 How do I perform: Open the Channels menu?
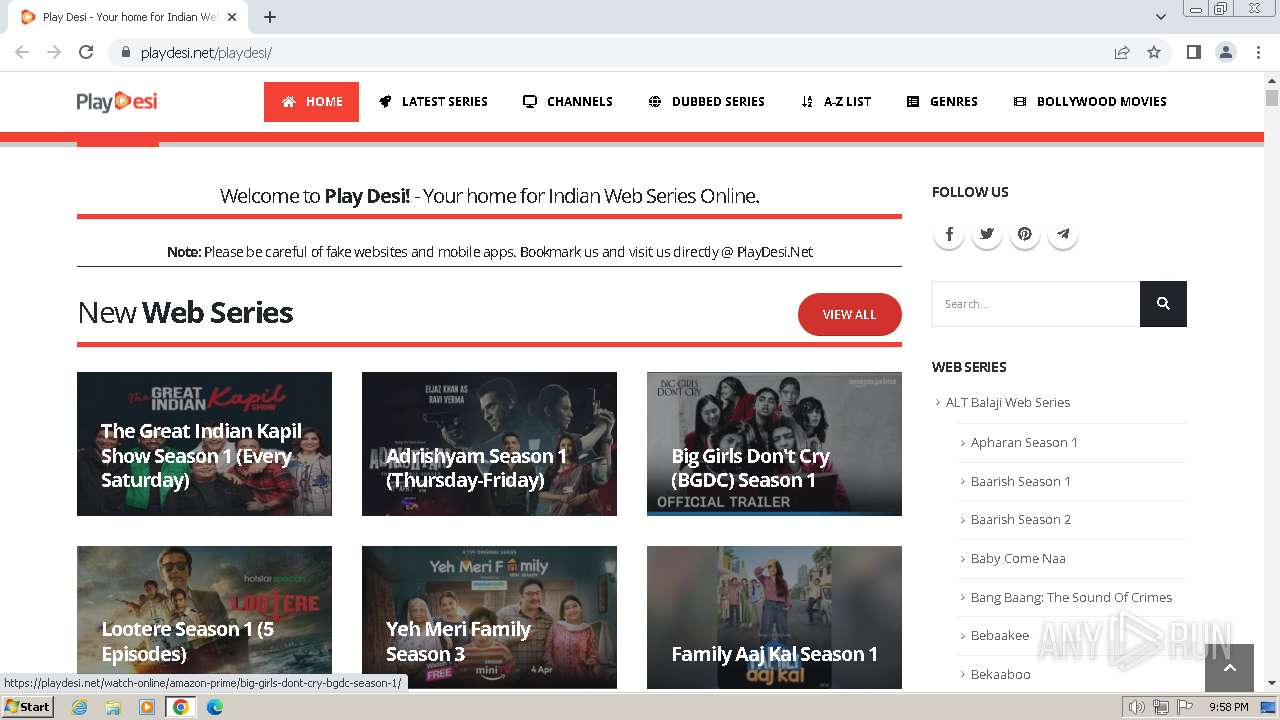tap(567, 102)
